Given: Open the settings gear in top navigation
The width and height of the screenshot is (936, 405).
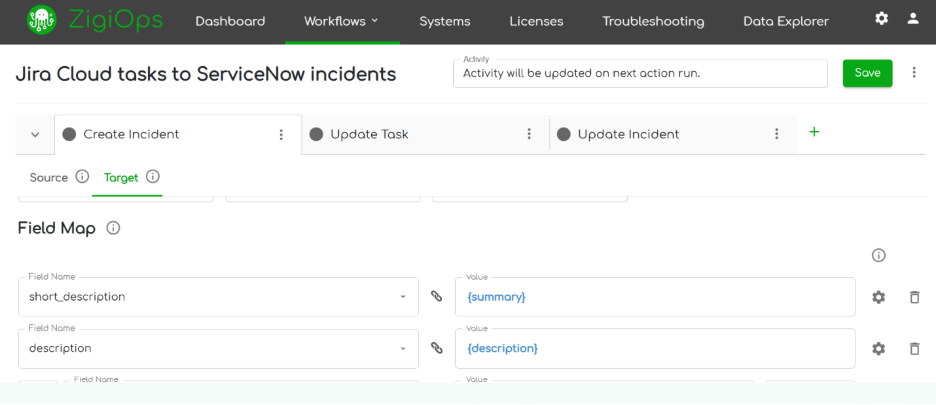Looking at the screenshot, I should [x=881, y=19].
